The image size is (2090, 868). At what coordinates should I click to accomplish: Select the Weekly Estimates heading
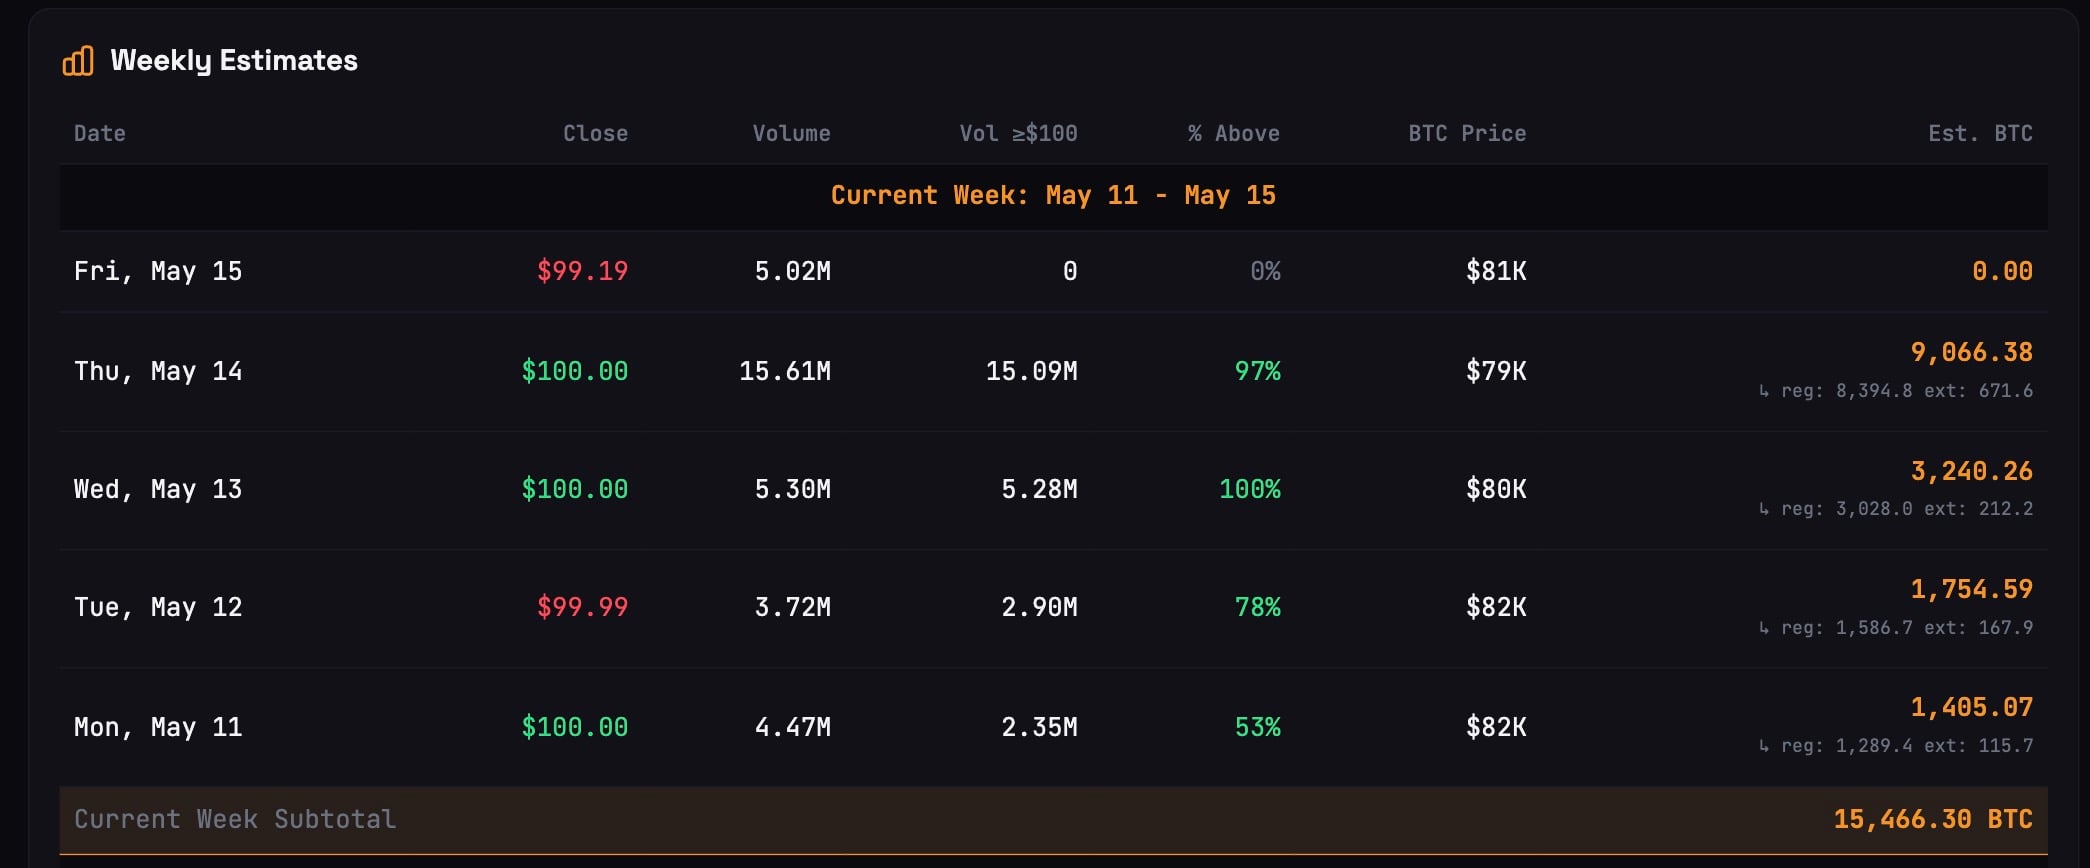[x=234, y=61]
